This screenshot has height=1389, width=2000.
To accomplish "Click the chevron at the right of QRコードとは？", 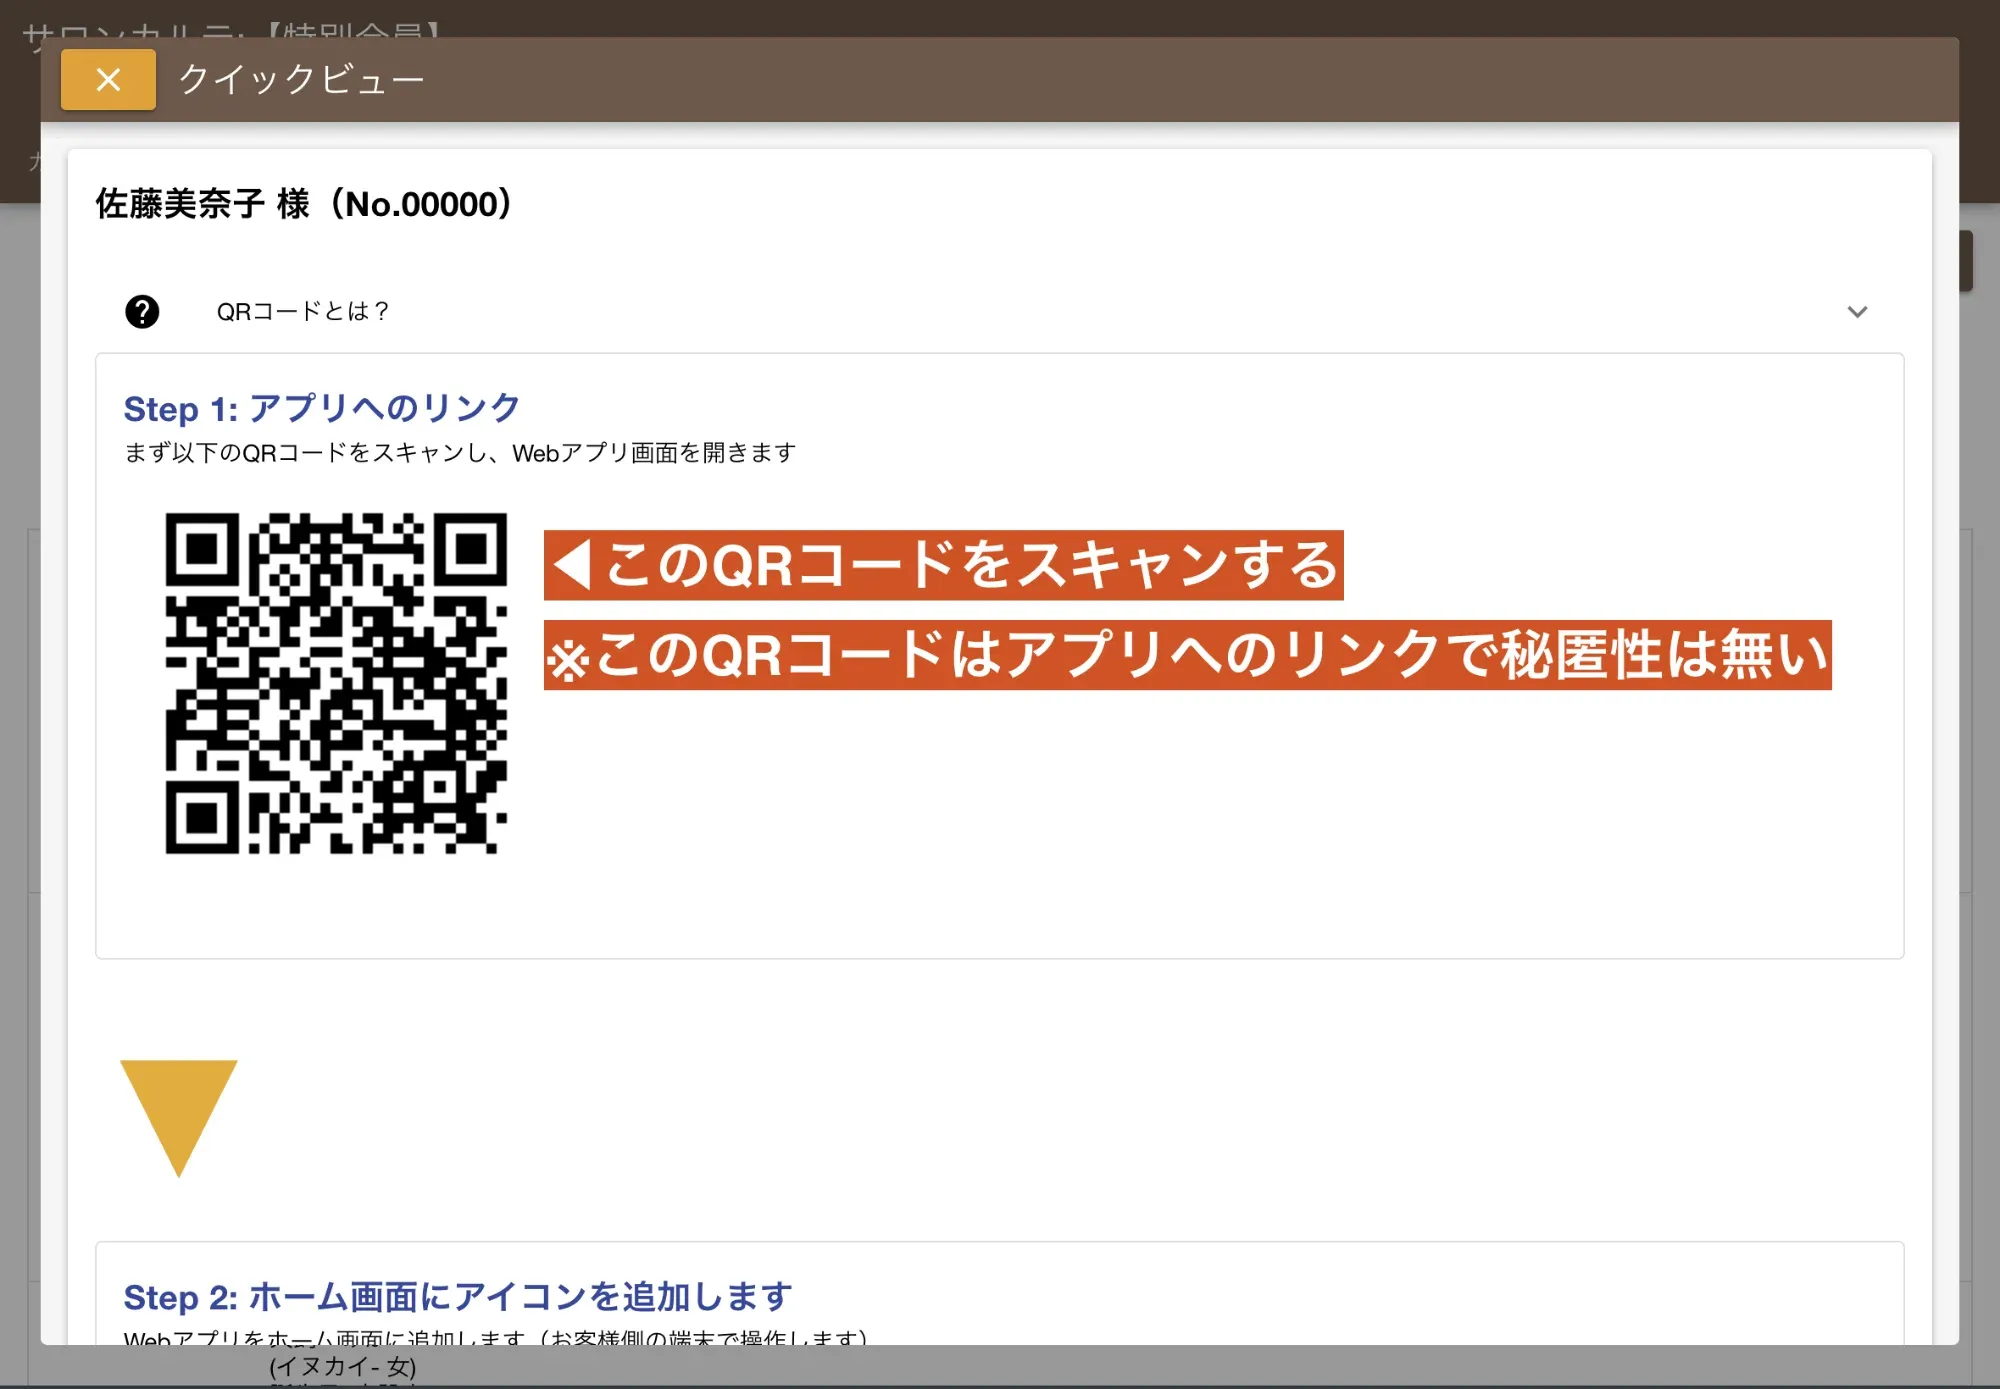I will pos(1858,312).
